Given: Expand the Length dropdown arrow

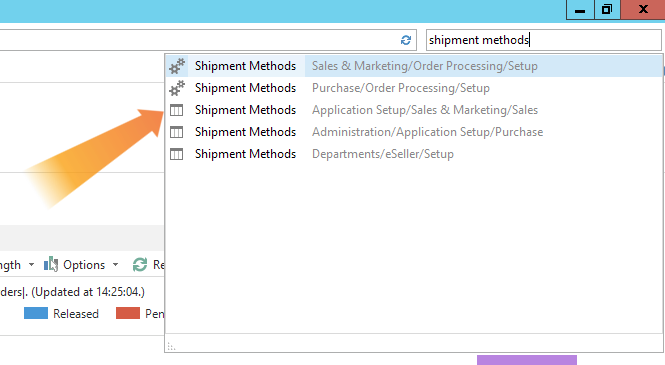Looking at the screenshot, I should pyautogui.click(x=31, y=265).
